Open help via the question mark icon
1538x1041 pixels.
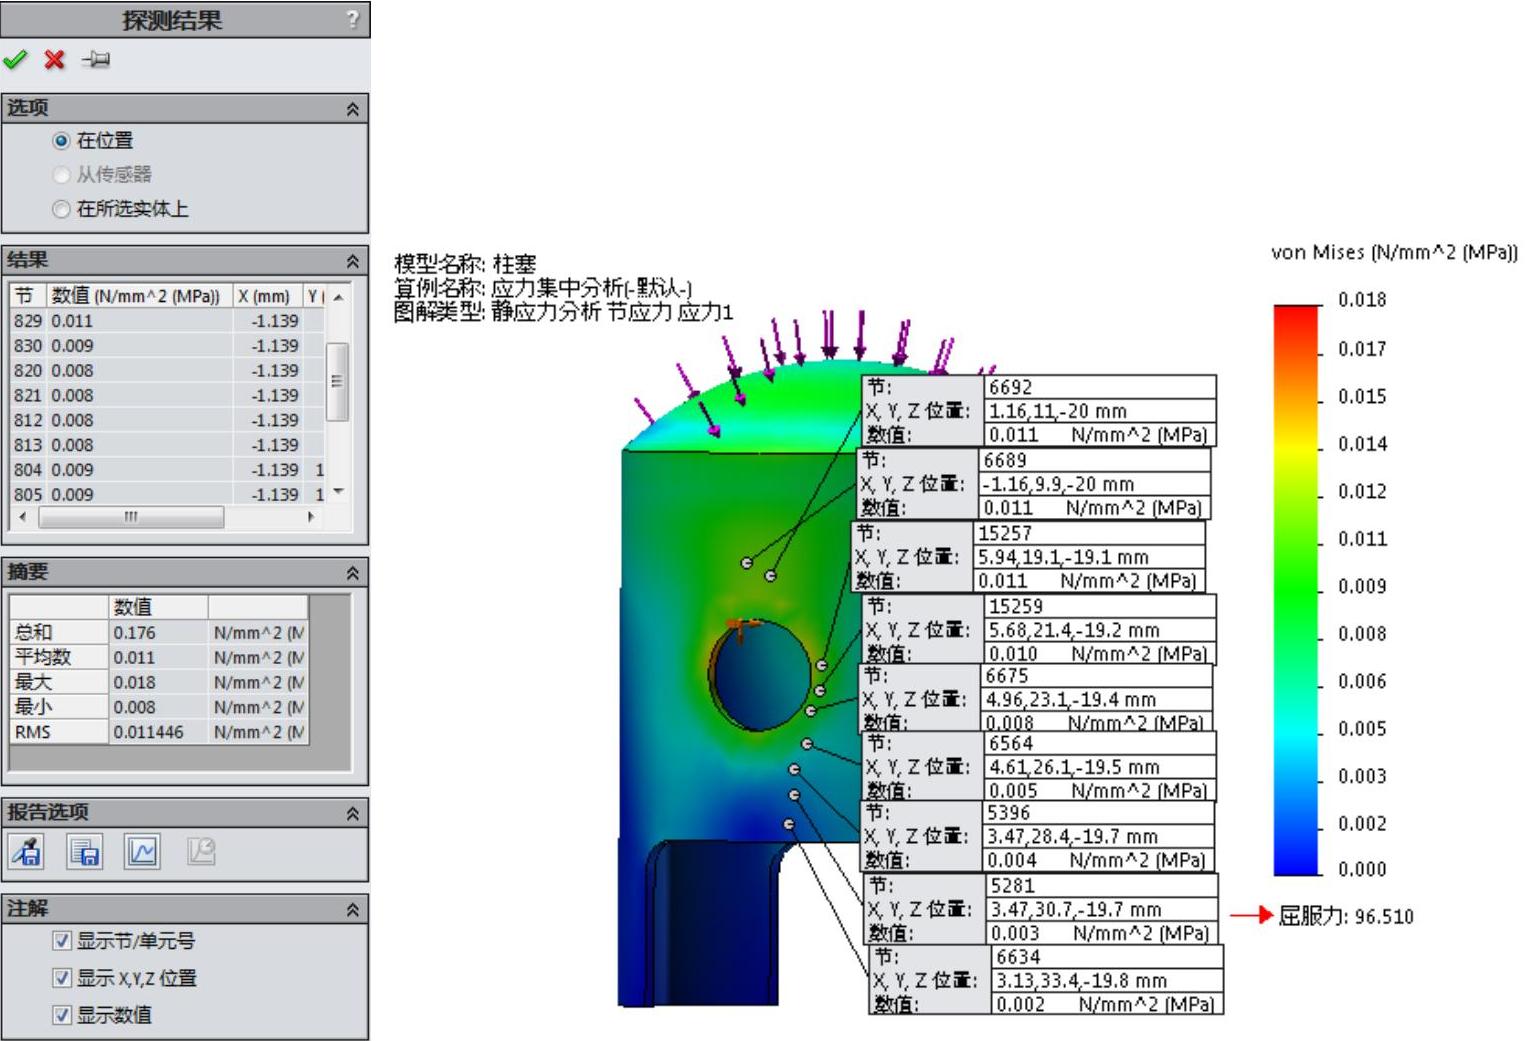point(352,20)
